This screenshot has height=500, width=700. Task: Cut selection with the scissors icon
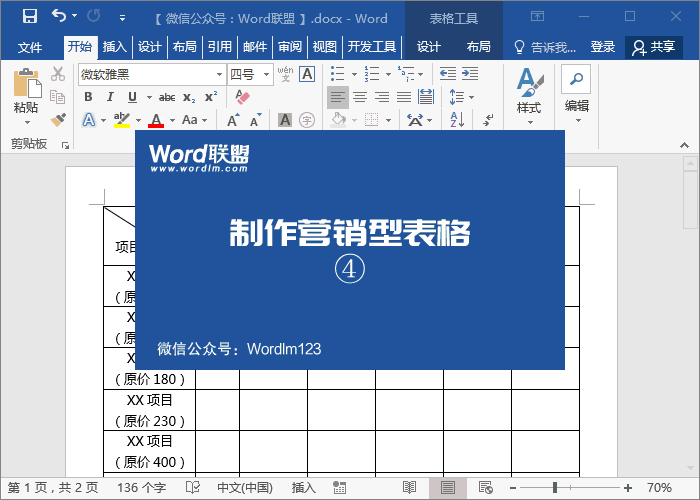pos(58,74)
